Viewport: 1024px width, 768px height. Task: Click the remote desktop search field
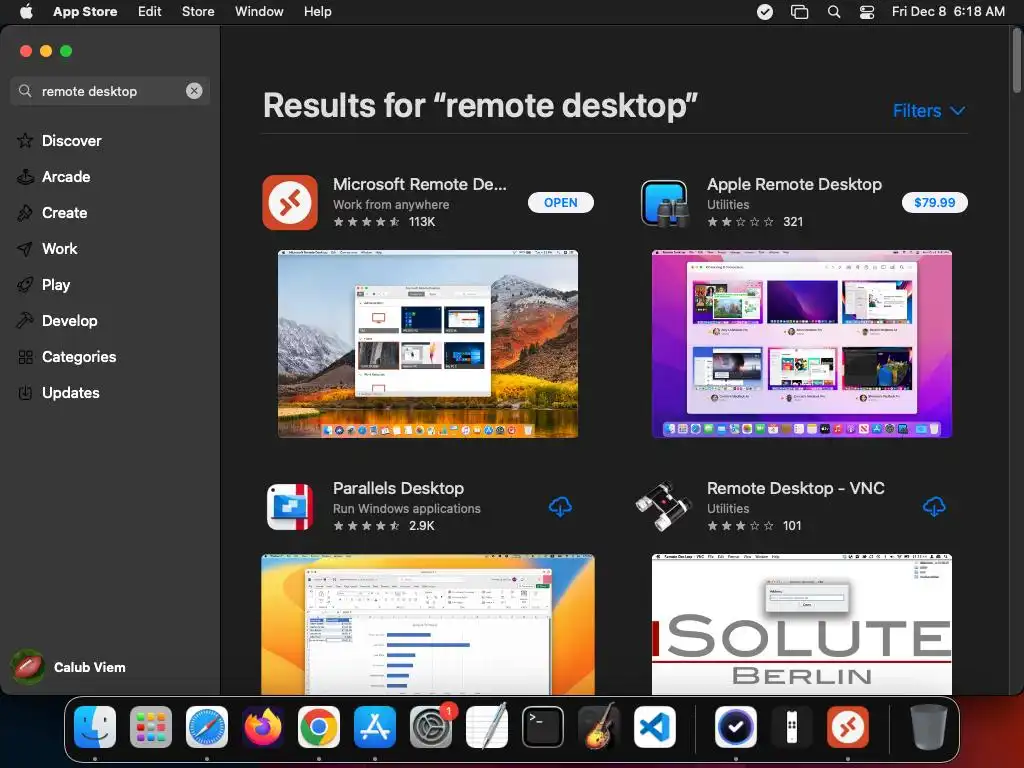click(110, 91)
